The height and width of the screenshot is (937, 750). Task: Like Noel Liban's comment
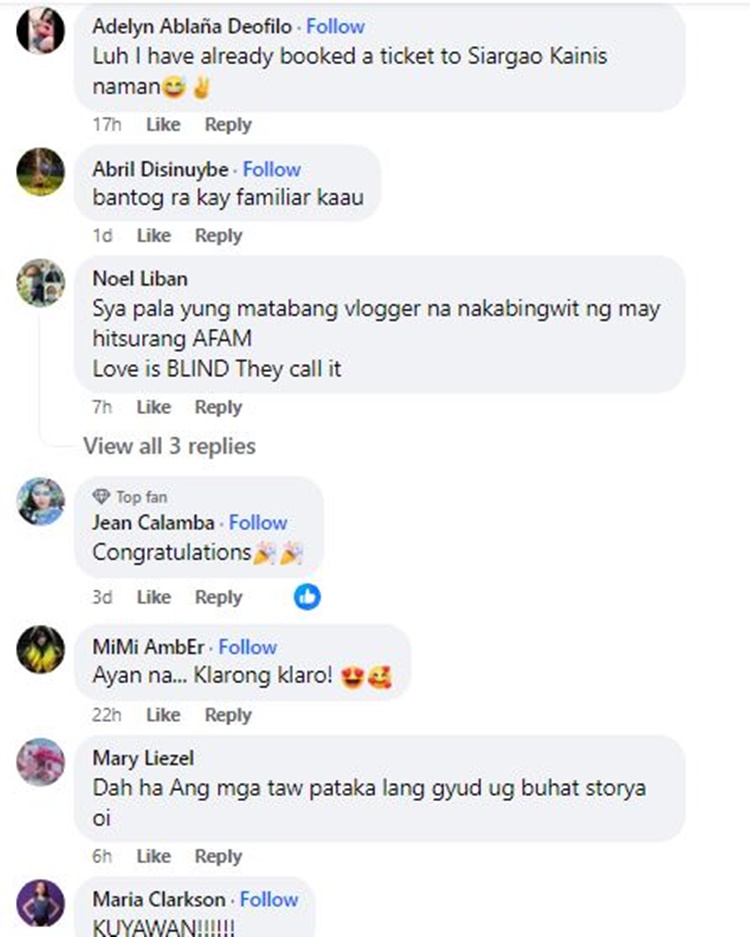[154, 407]
